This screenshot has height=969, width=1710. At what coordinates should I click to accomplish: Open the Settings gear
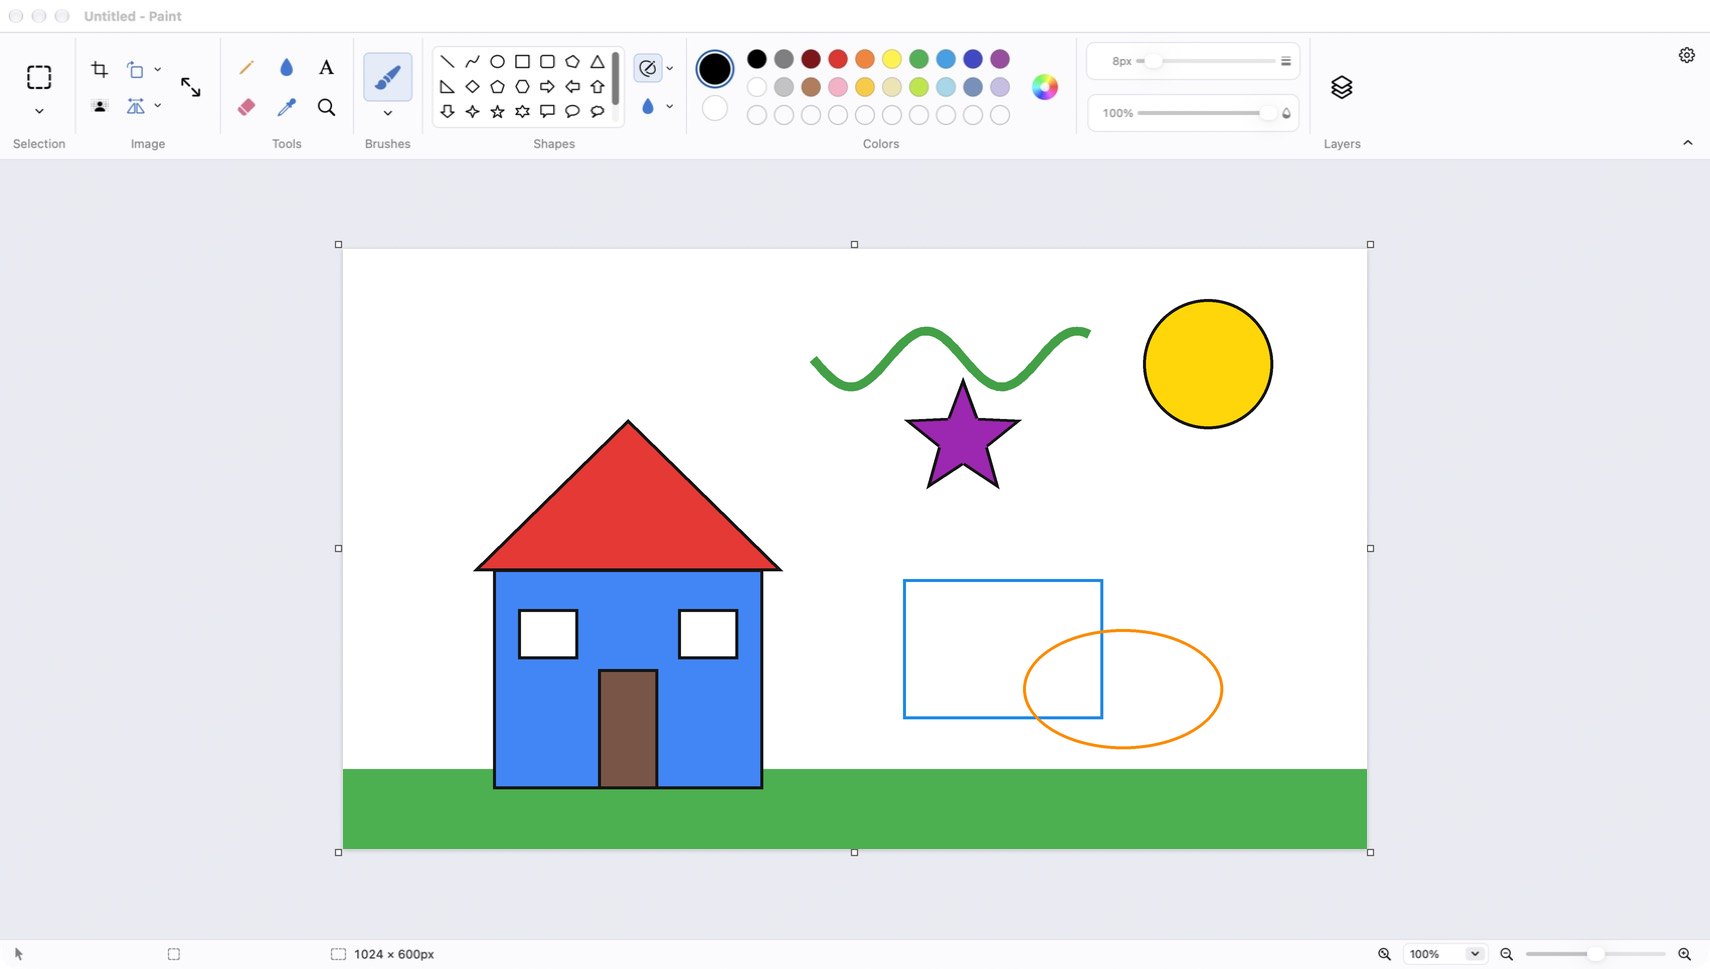pos(1687,55)
